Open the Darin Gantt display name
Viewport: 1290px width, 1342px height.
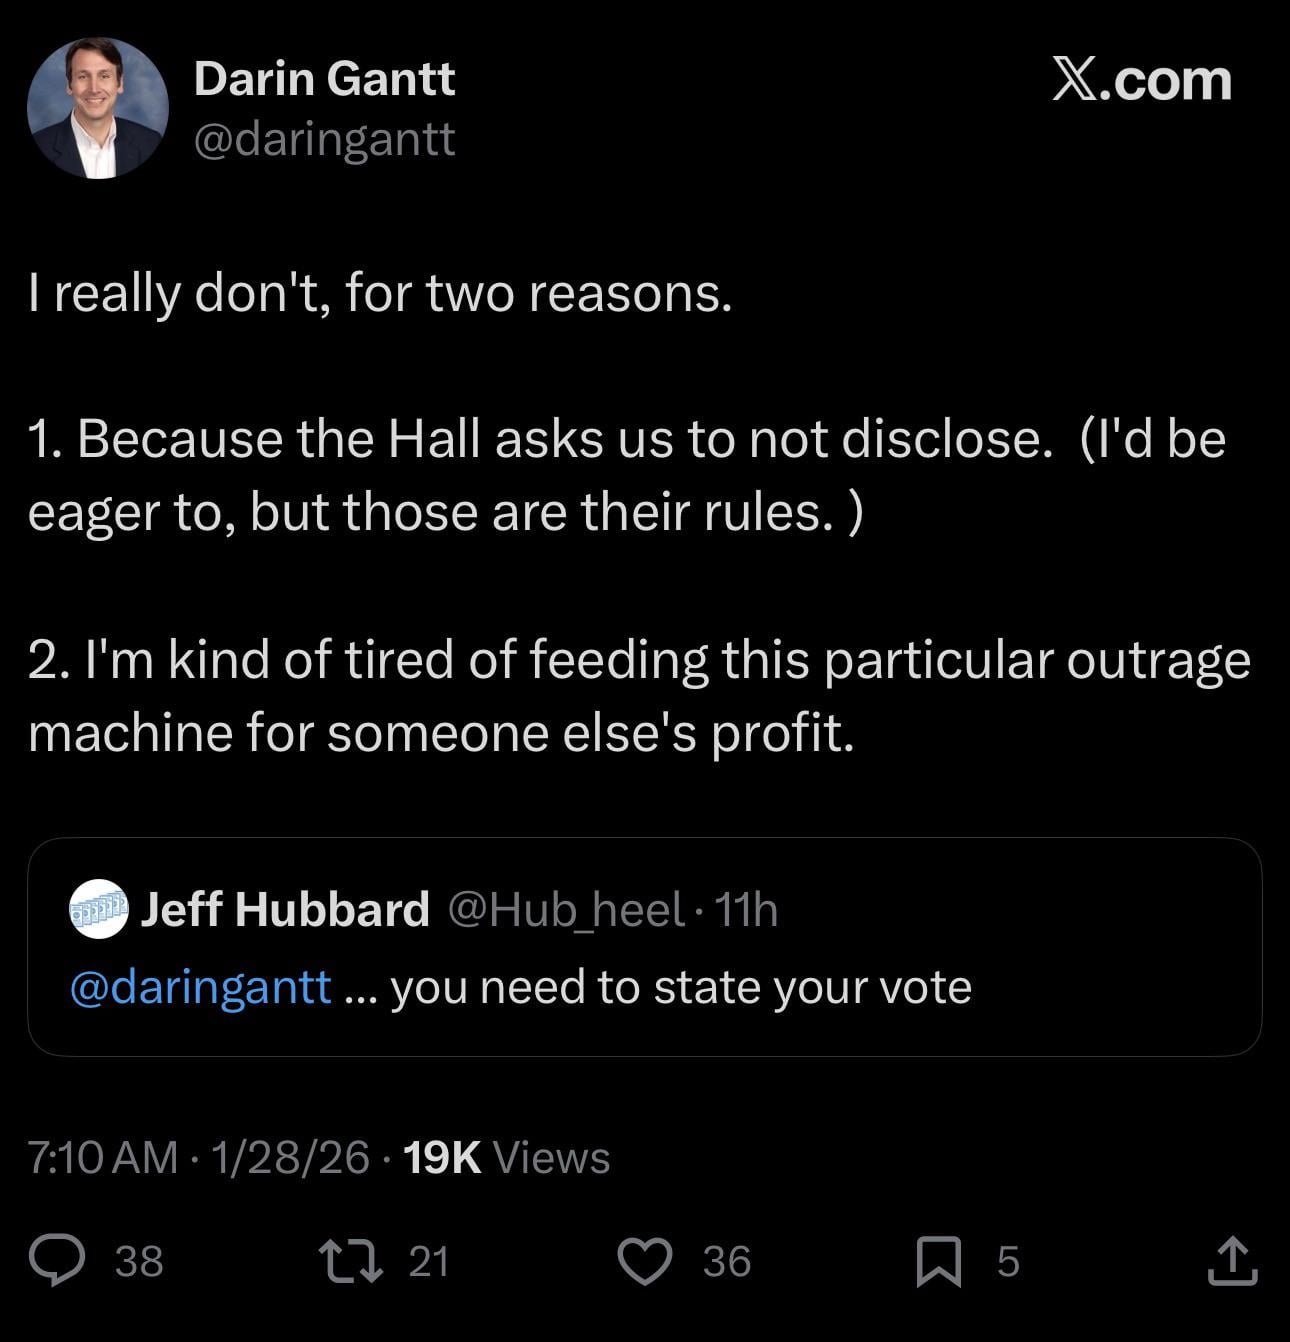[324, 78]
